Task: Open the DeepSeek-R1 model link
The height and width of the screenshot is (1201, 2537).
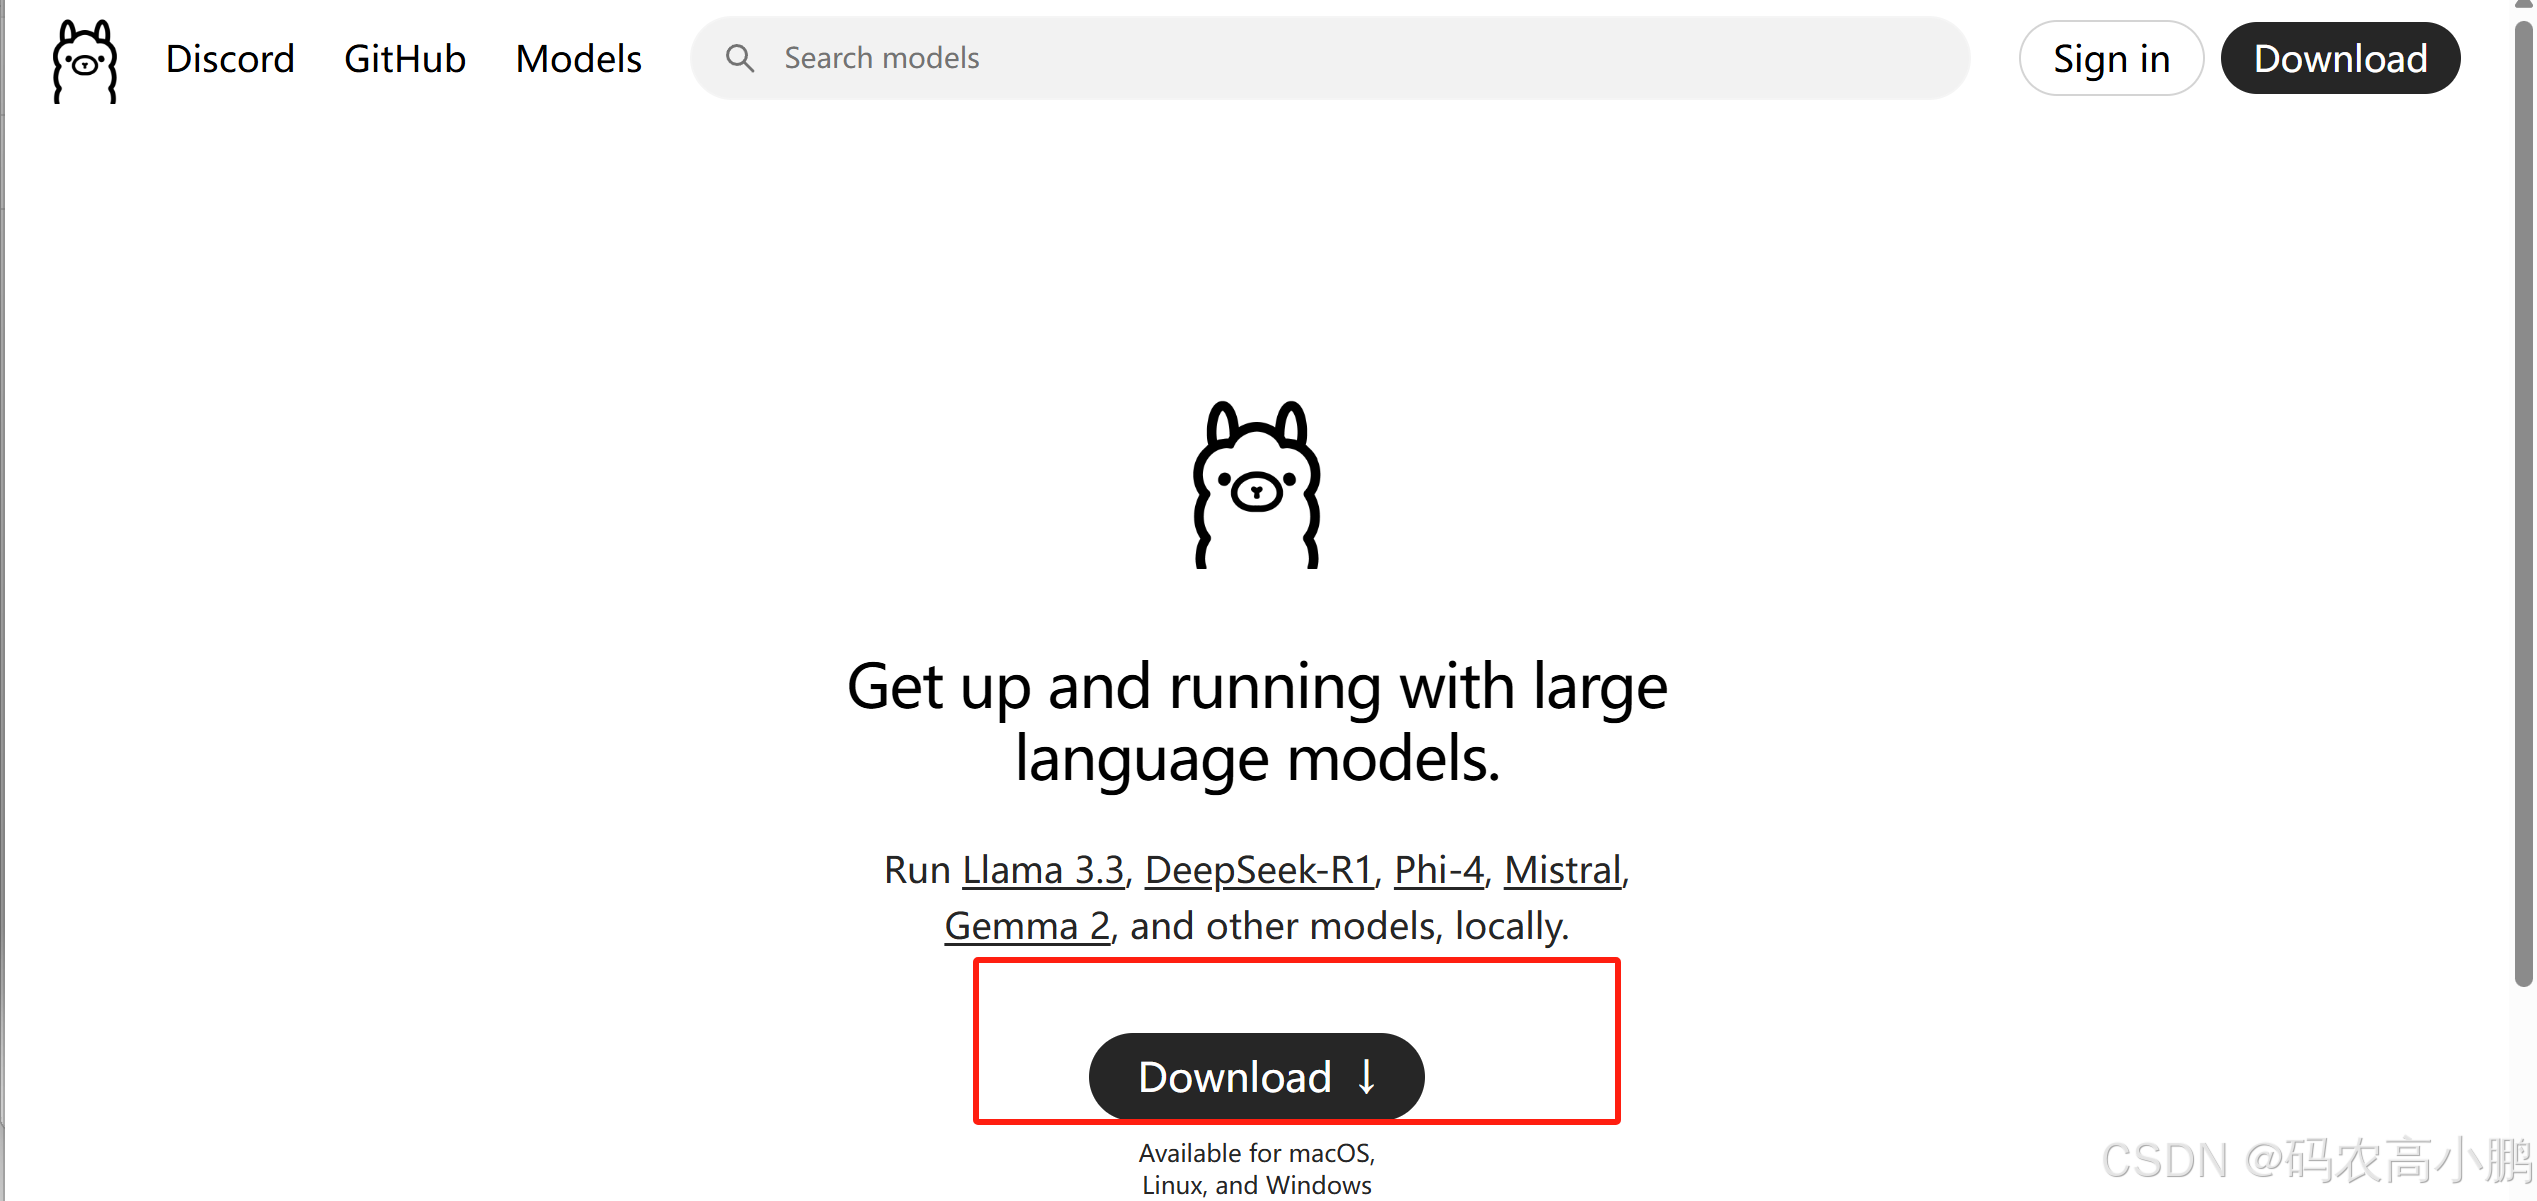Action: [x=1259, y=870]
